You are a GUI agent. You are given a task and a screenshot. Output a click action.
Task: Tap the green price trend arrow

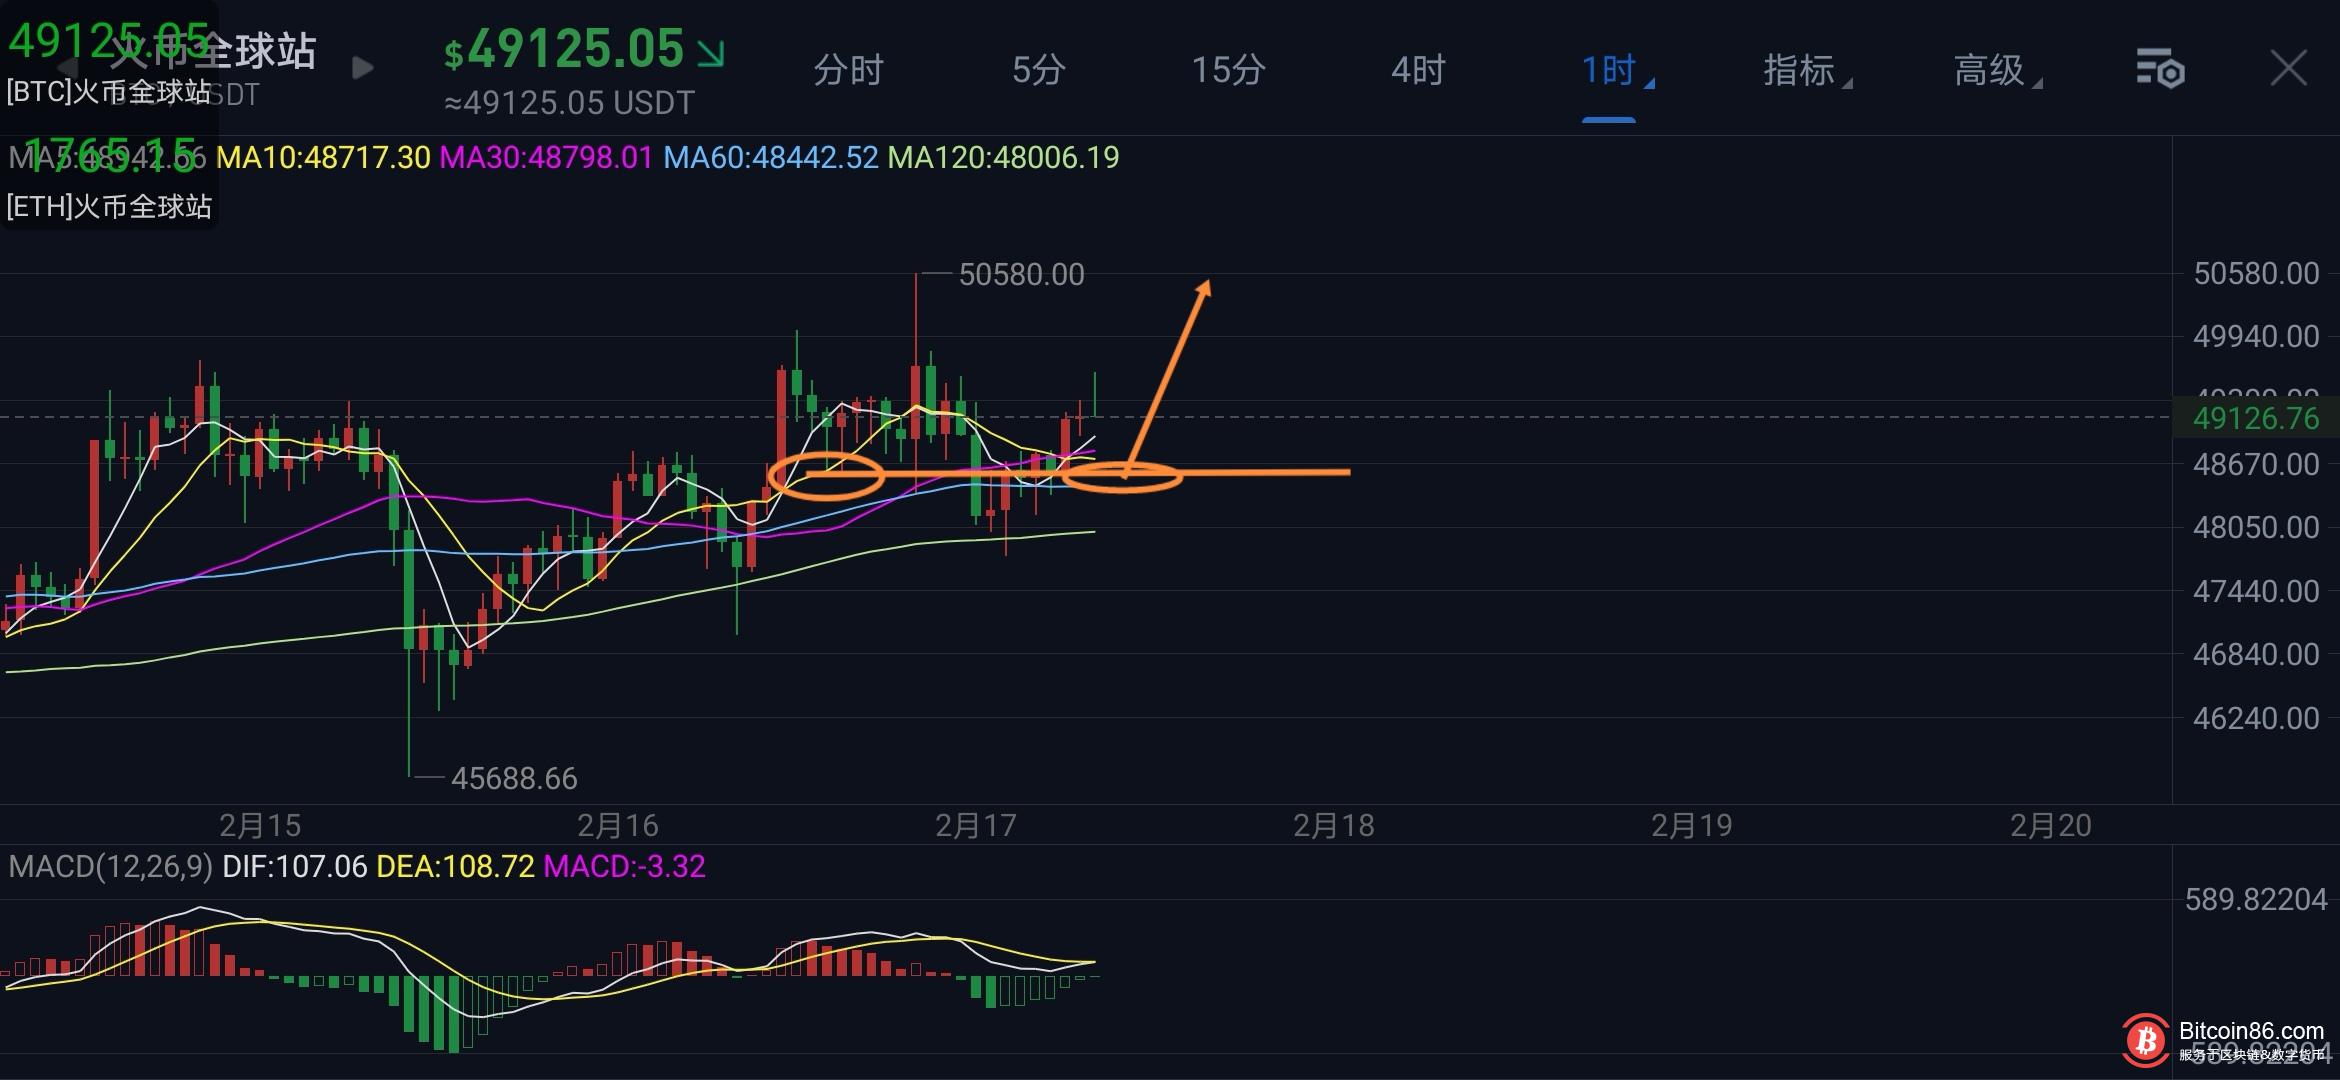point(711,52)
